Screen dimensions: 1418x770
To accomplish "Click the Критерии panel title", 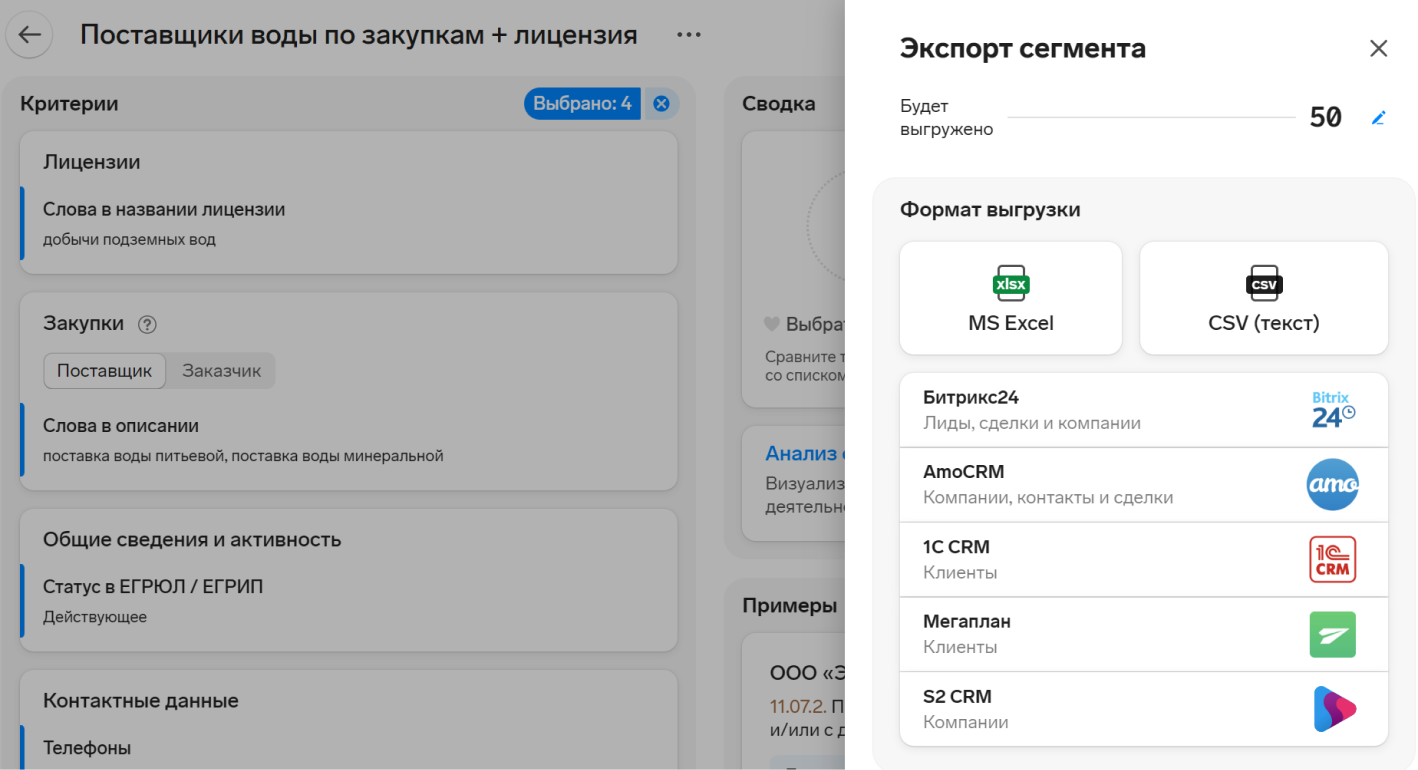I will coord(69,103).
